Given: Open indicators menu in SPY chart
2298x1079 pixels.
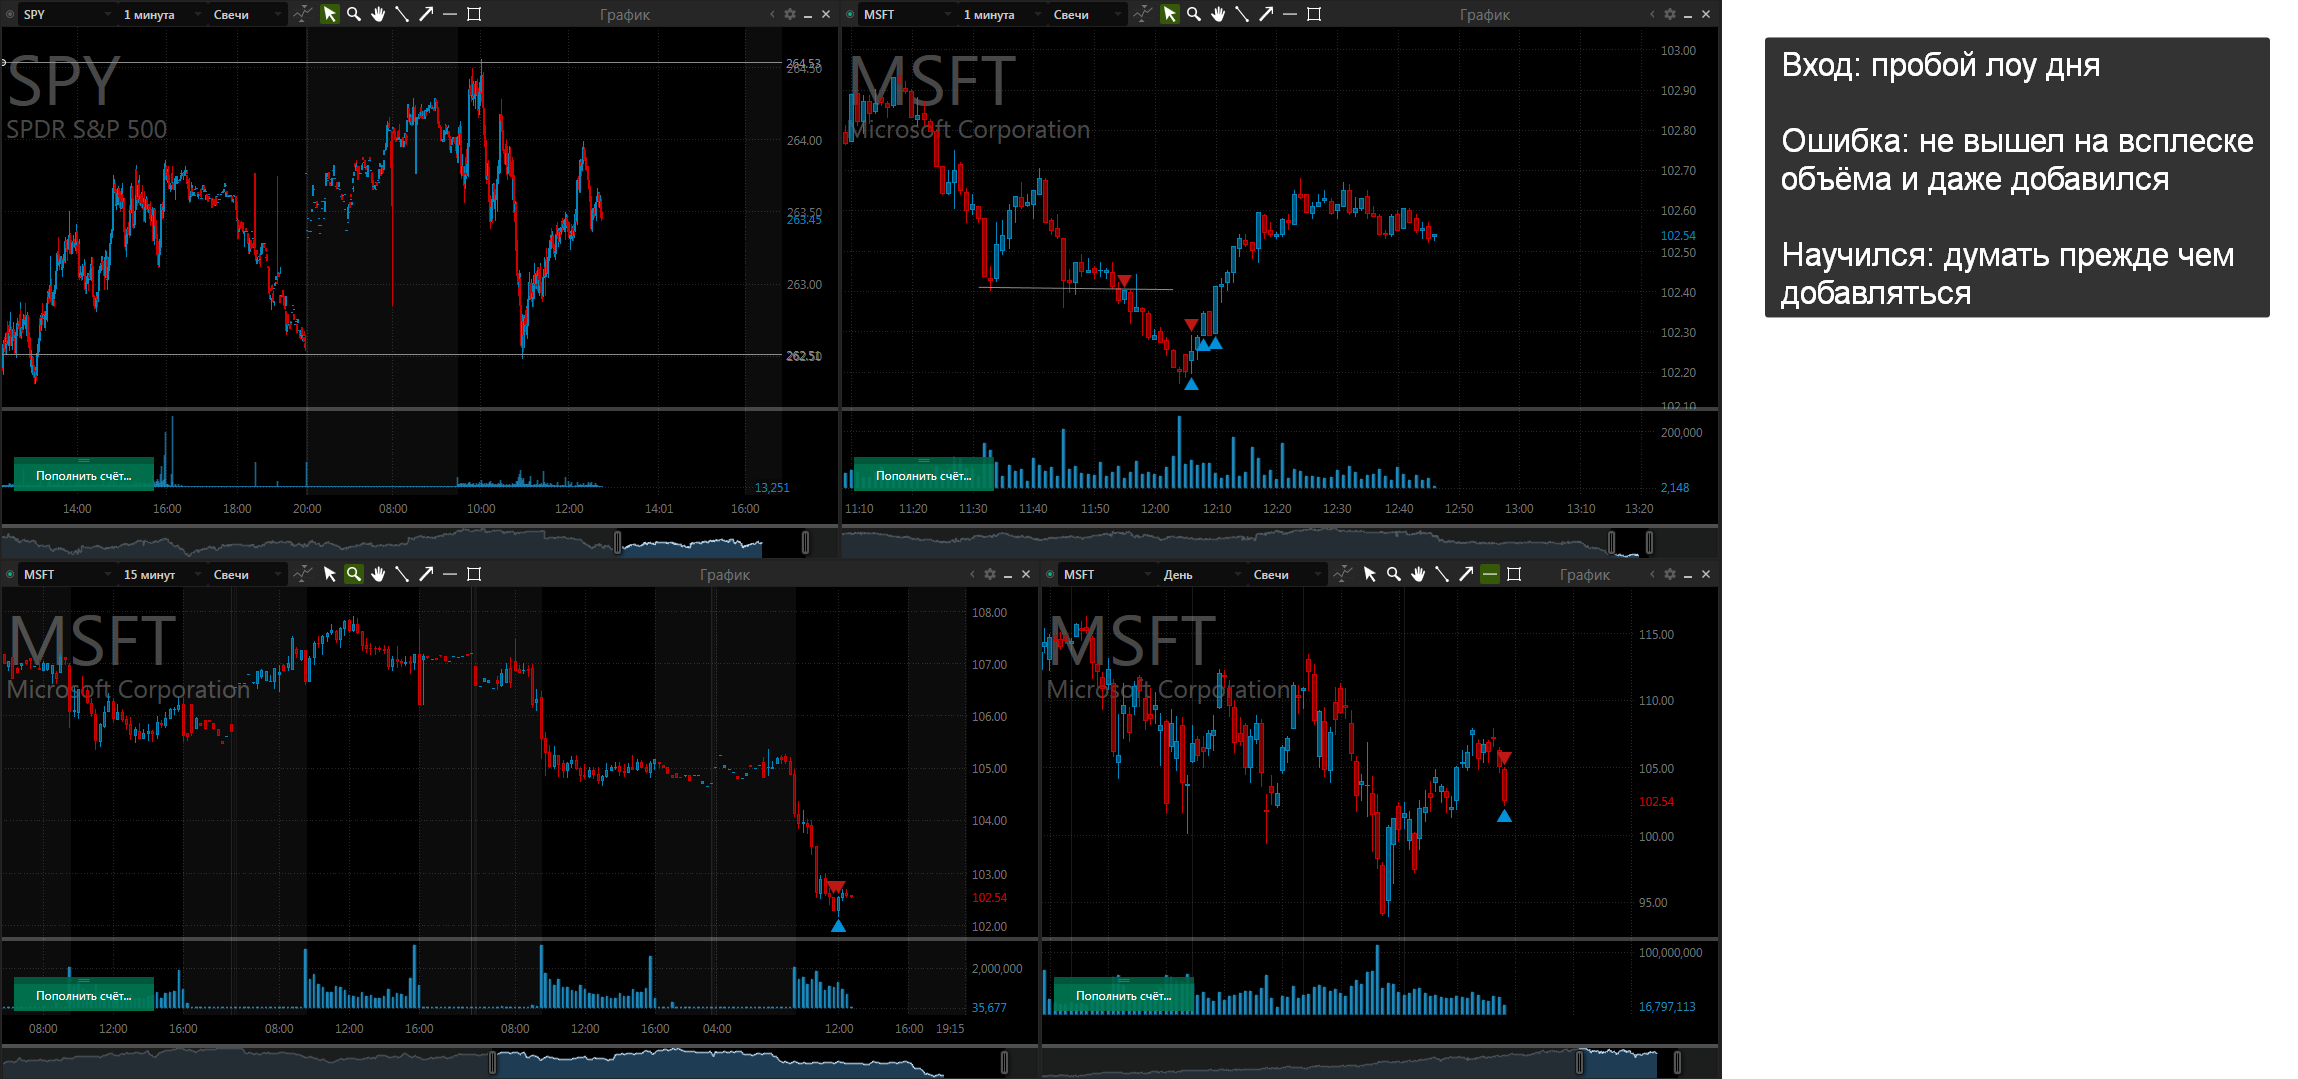Looking at the screenshot, I should pos(302,14).
